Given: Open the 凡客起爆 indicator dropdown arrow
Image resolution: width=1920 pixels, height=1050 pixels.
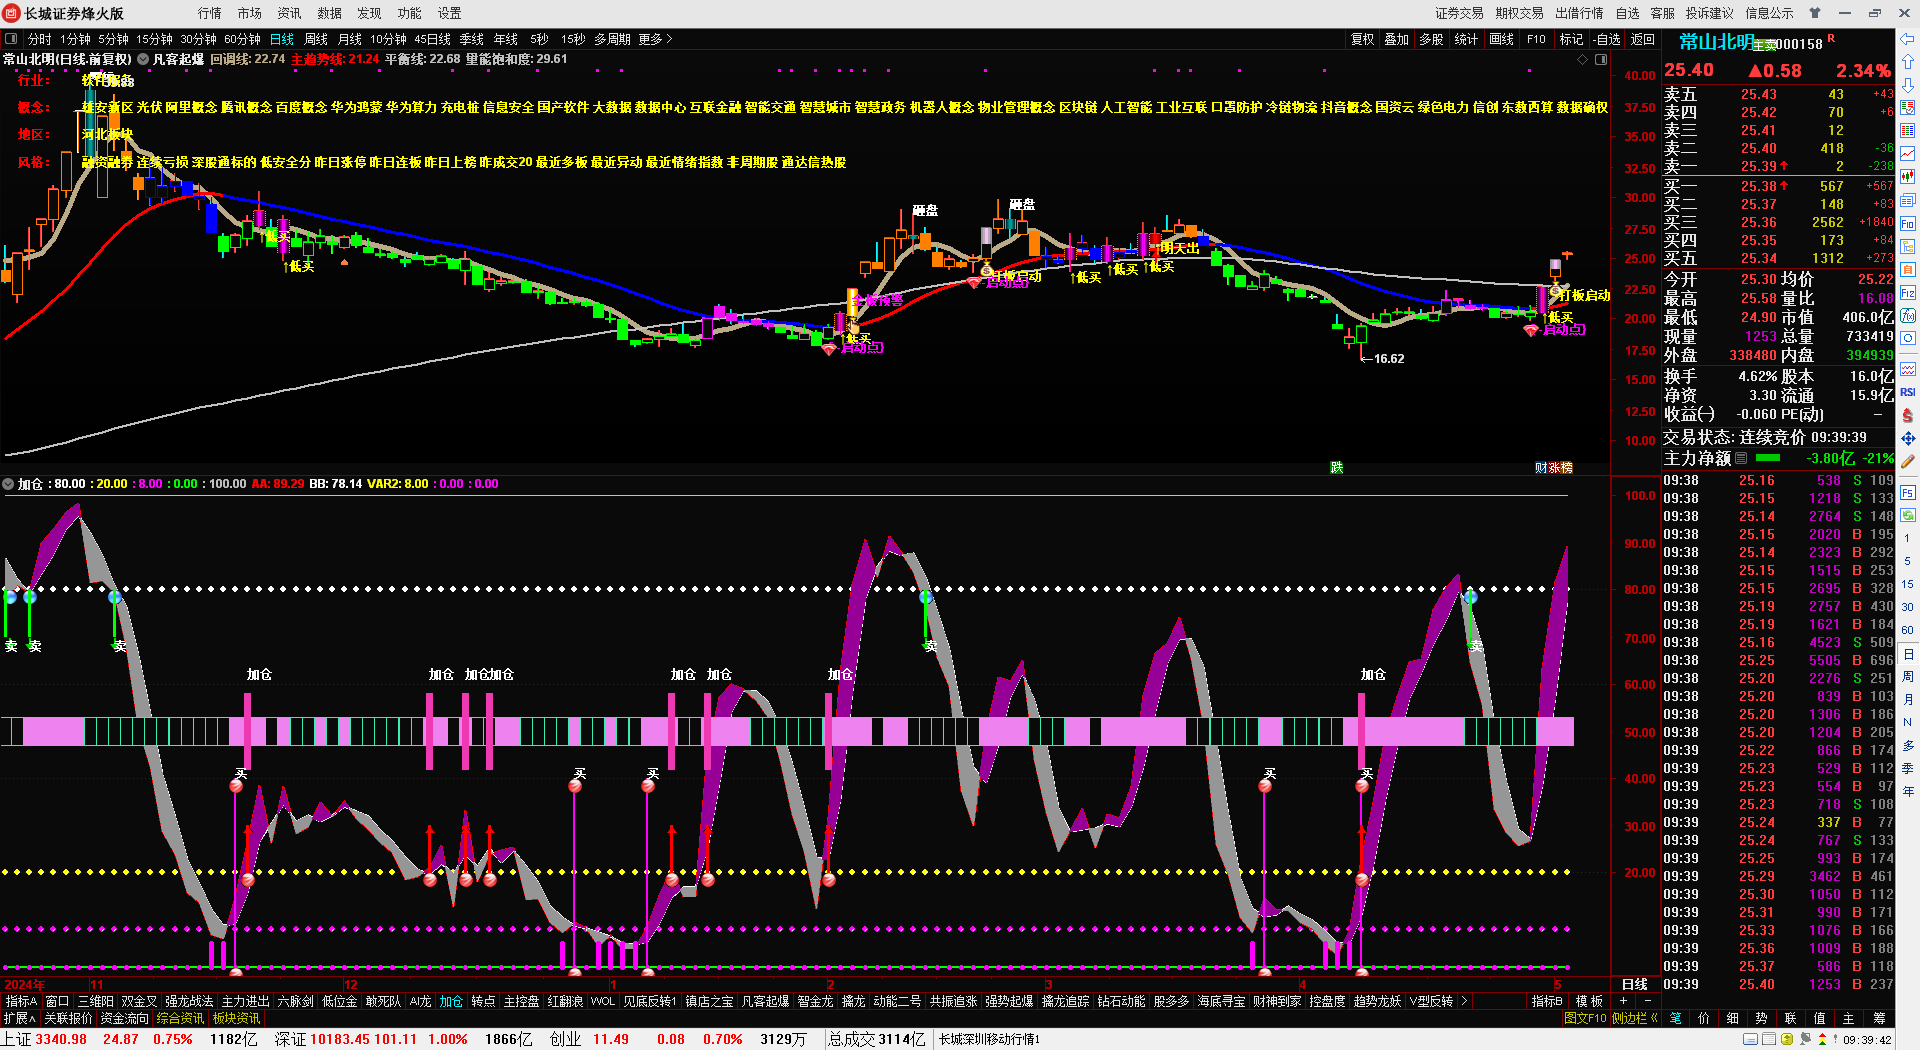Looking at the screenshot, I should (143, 59).
